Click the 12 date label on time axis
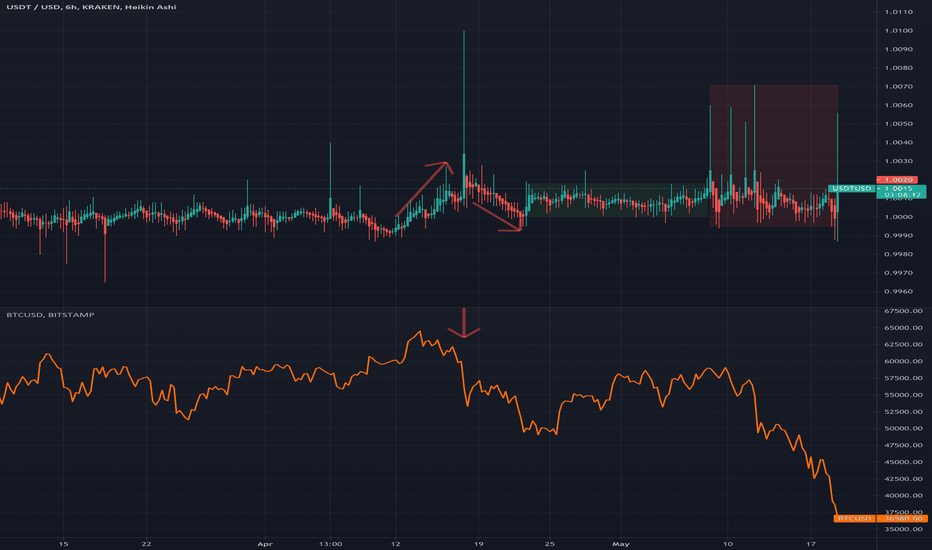Screen dimensions: 932x550 tap(396, 544)
